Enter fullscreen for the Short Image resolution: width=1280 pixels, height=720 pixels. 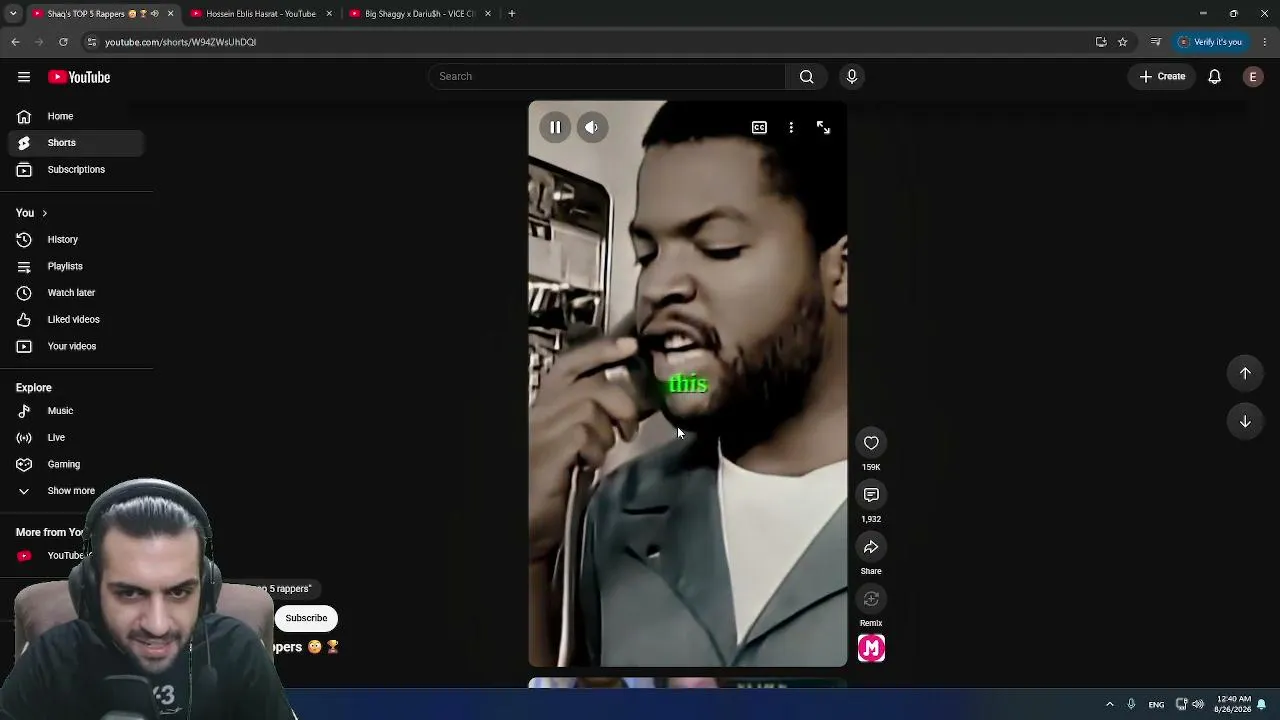823,127
